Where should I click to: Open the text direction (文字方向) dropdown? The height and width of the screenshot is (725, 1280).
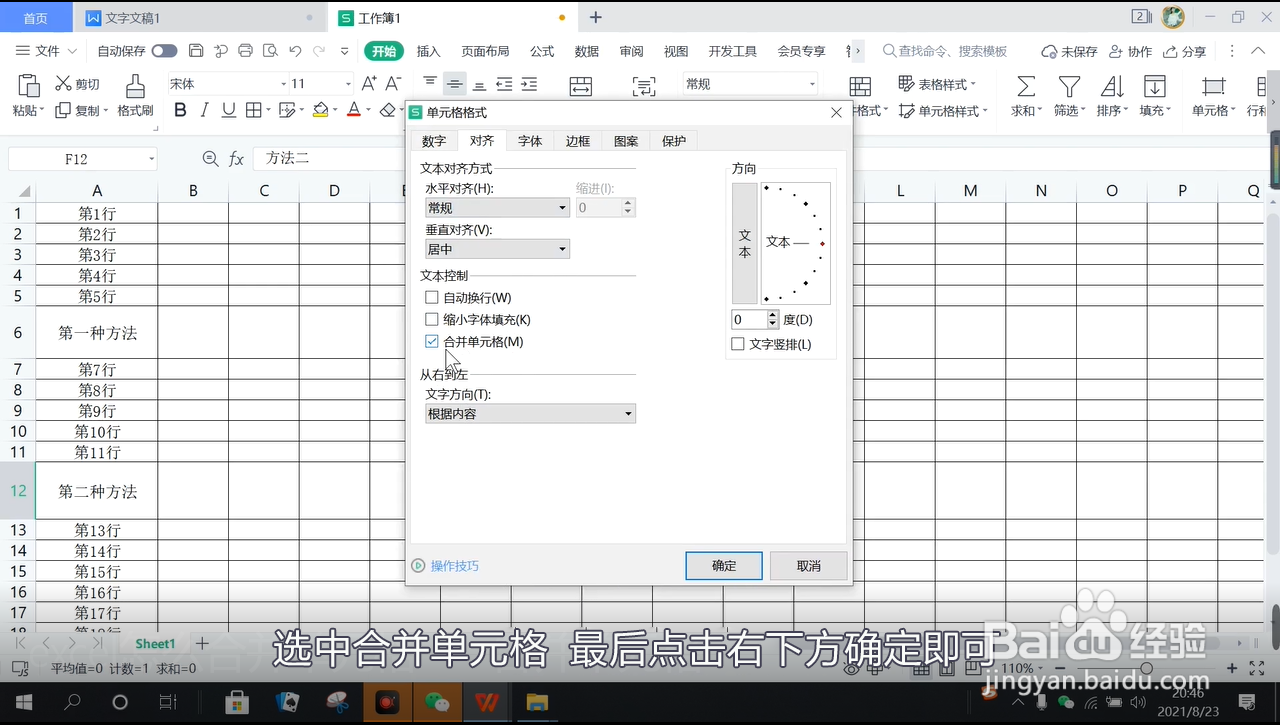point(628,413)
